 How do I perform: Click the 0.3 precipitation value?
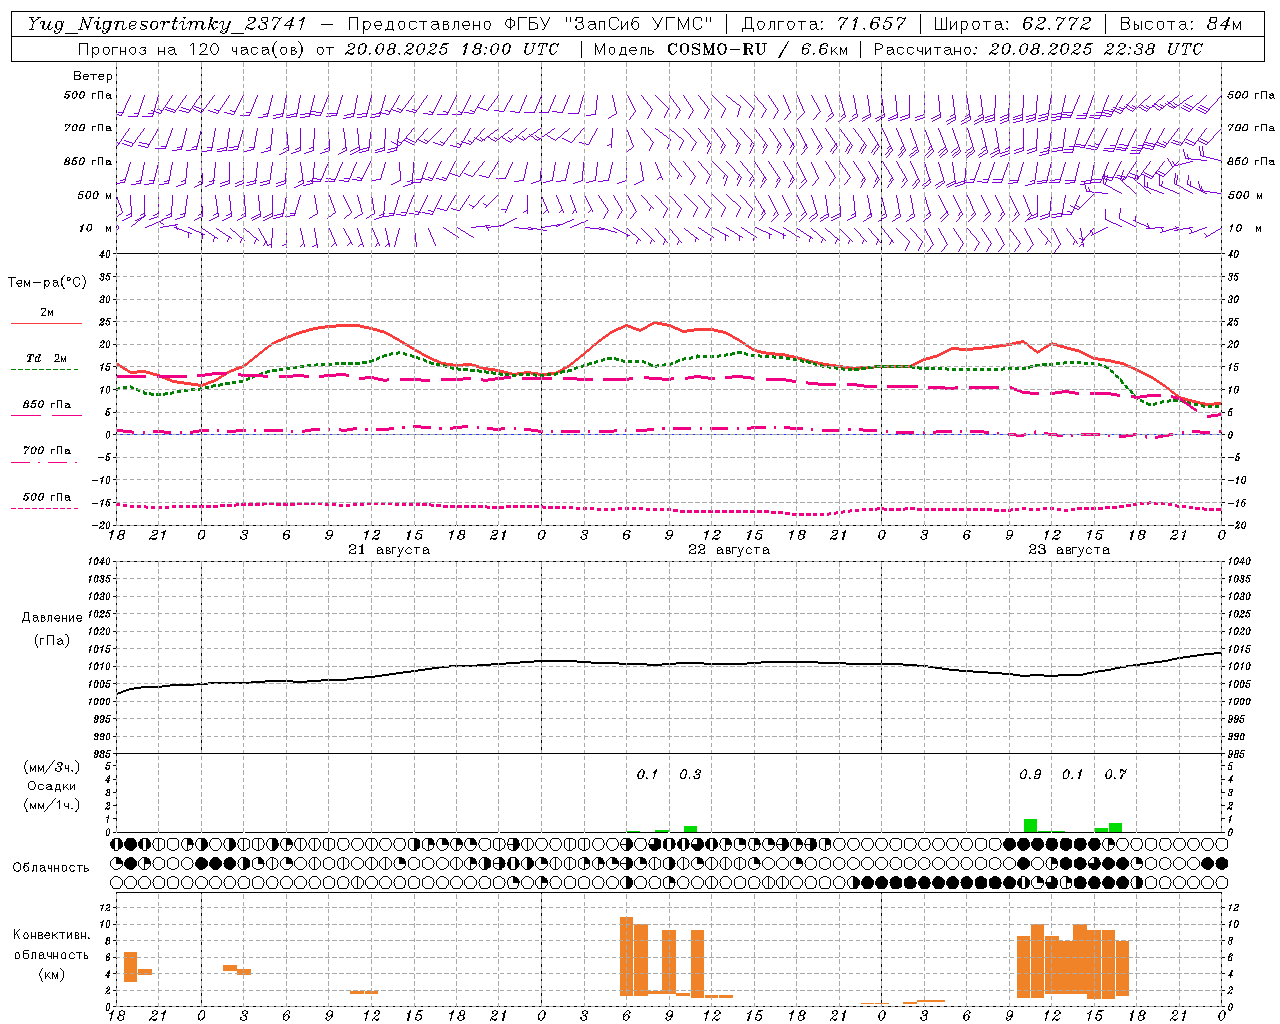[x=690, y=774]
